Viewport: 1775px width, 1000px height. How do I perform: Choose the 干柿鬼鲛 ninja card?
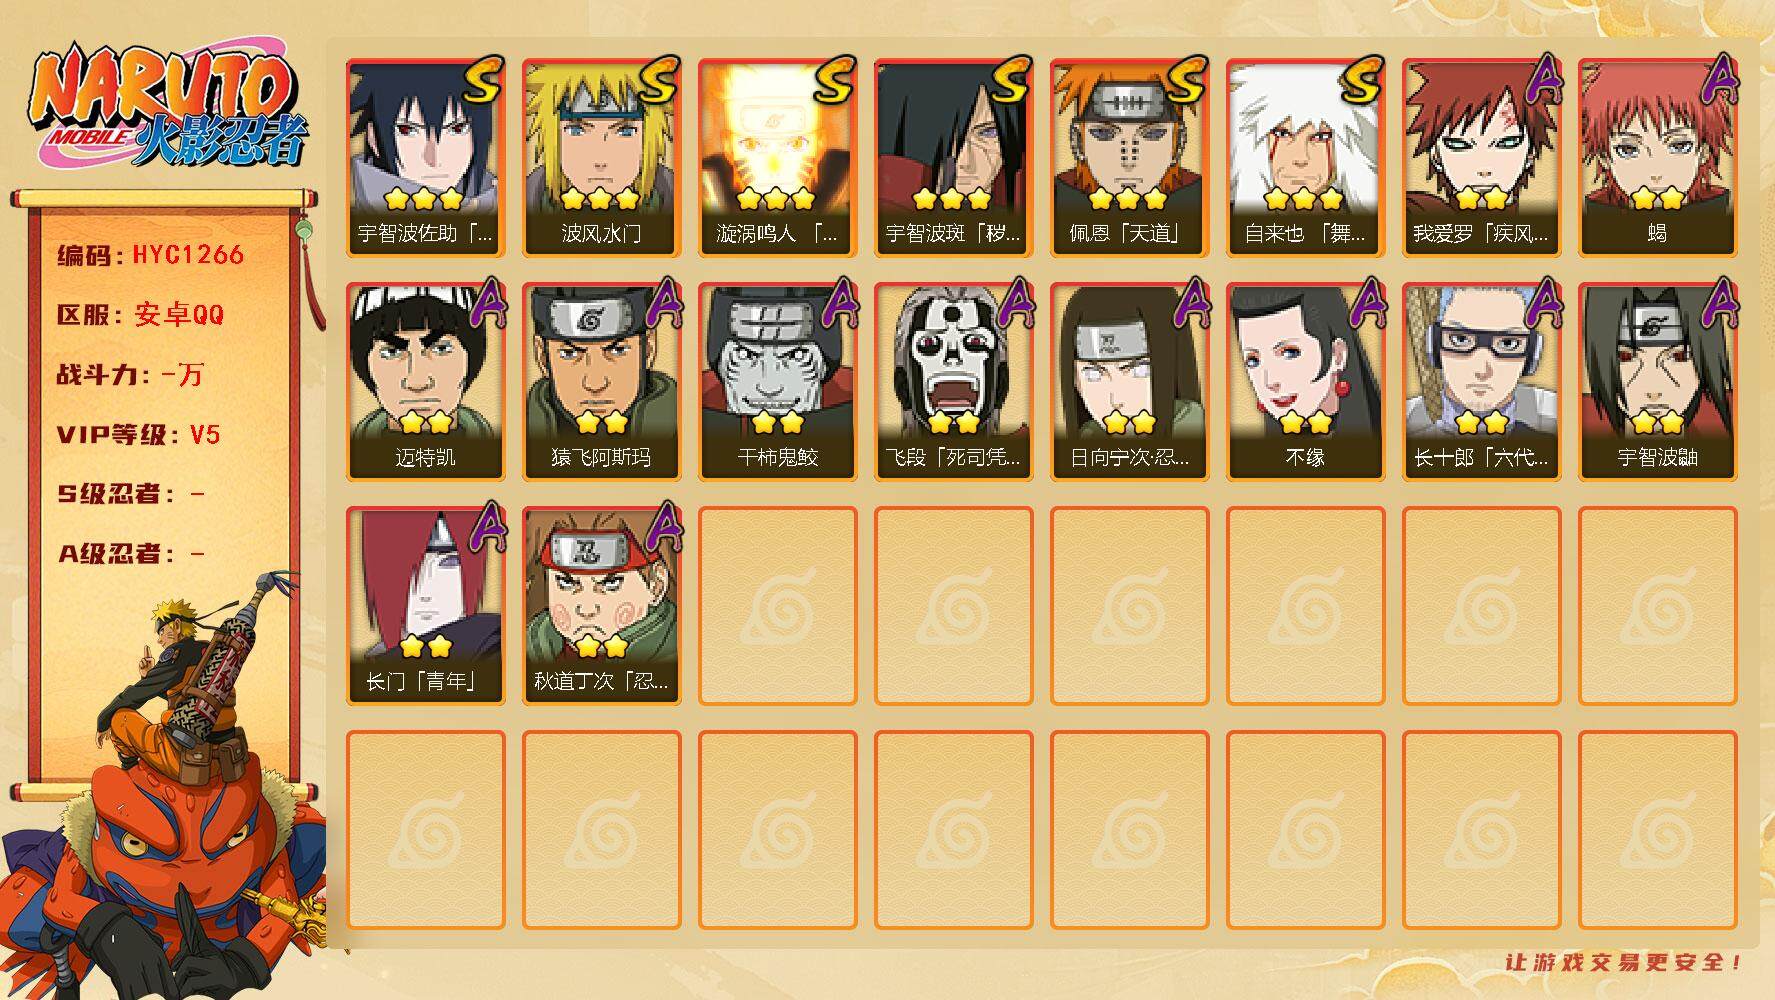(x=777, y=381)
